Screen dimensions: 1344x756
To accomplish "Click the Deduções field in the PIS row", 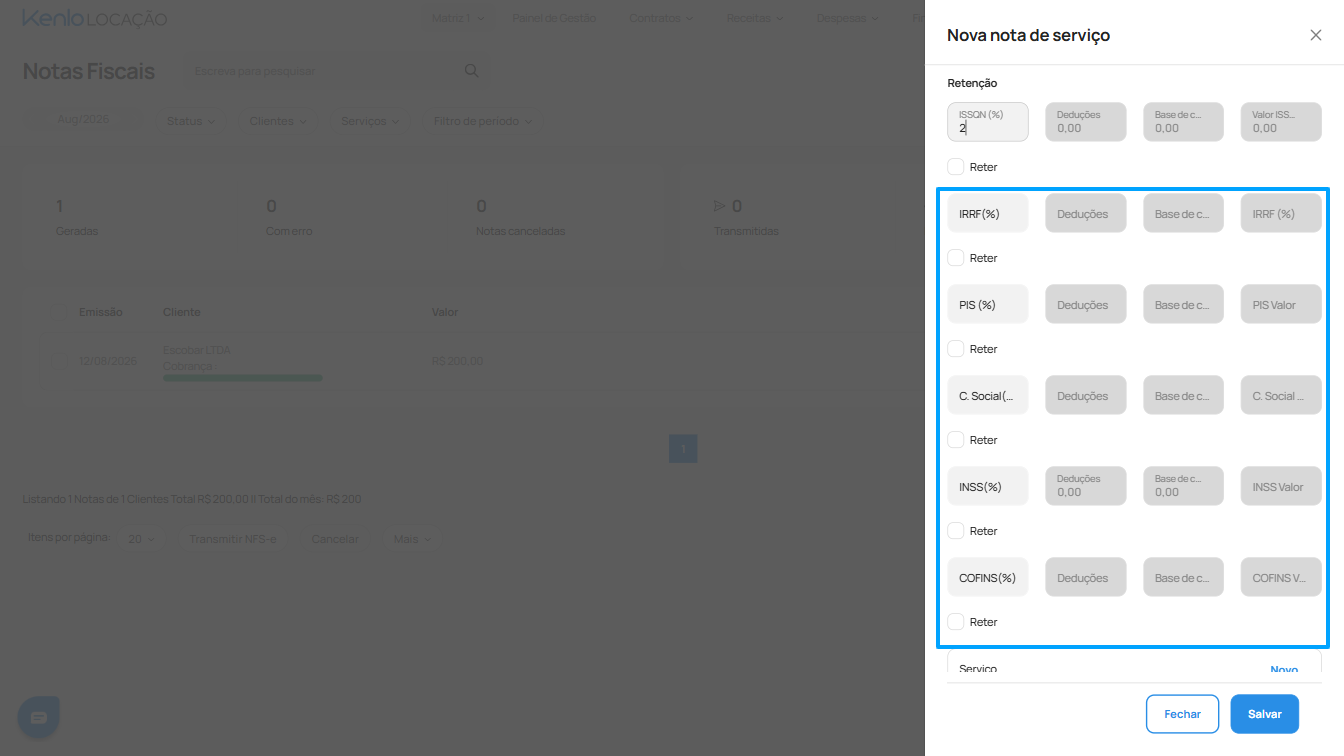I will (1086, 304).
